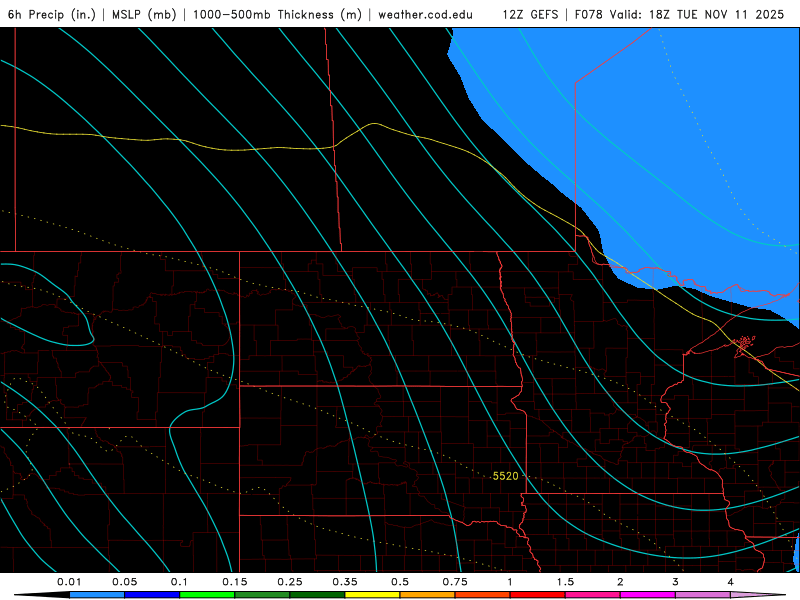
Task: Click the '6h Precip (in.)' title text
Action: [x=52, y=14]
